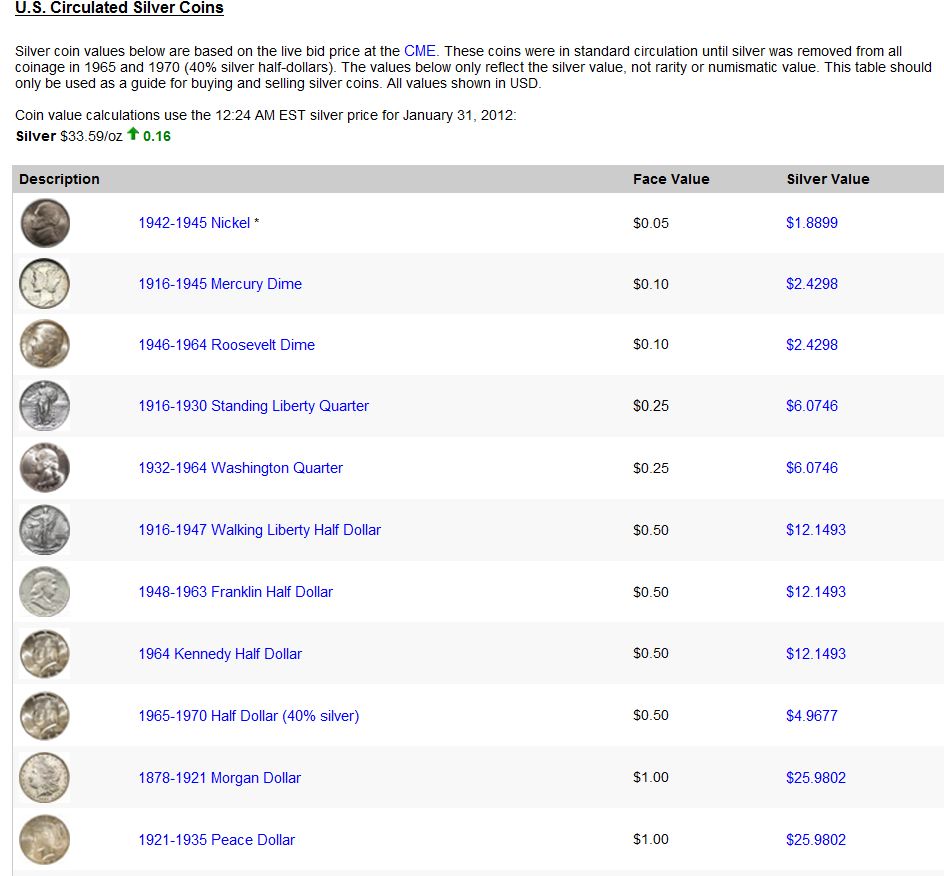The image size is (944, 876).
Task: Select the Washington Quarter coin image
Action: click(x=45, y=468)
